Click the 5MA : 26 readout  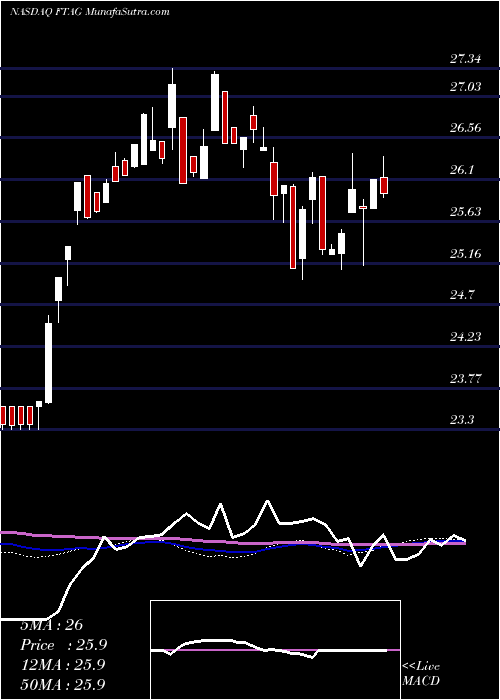[x=52, y=625]
